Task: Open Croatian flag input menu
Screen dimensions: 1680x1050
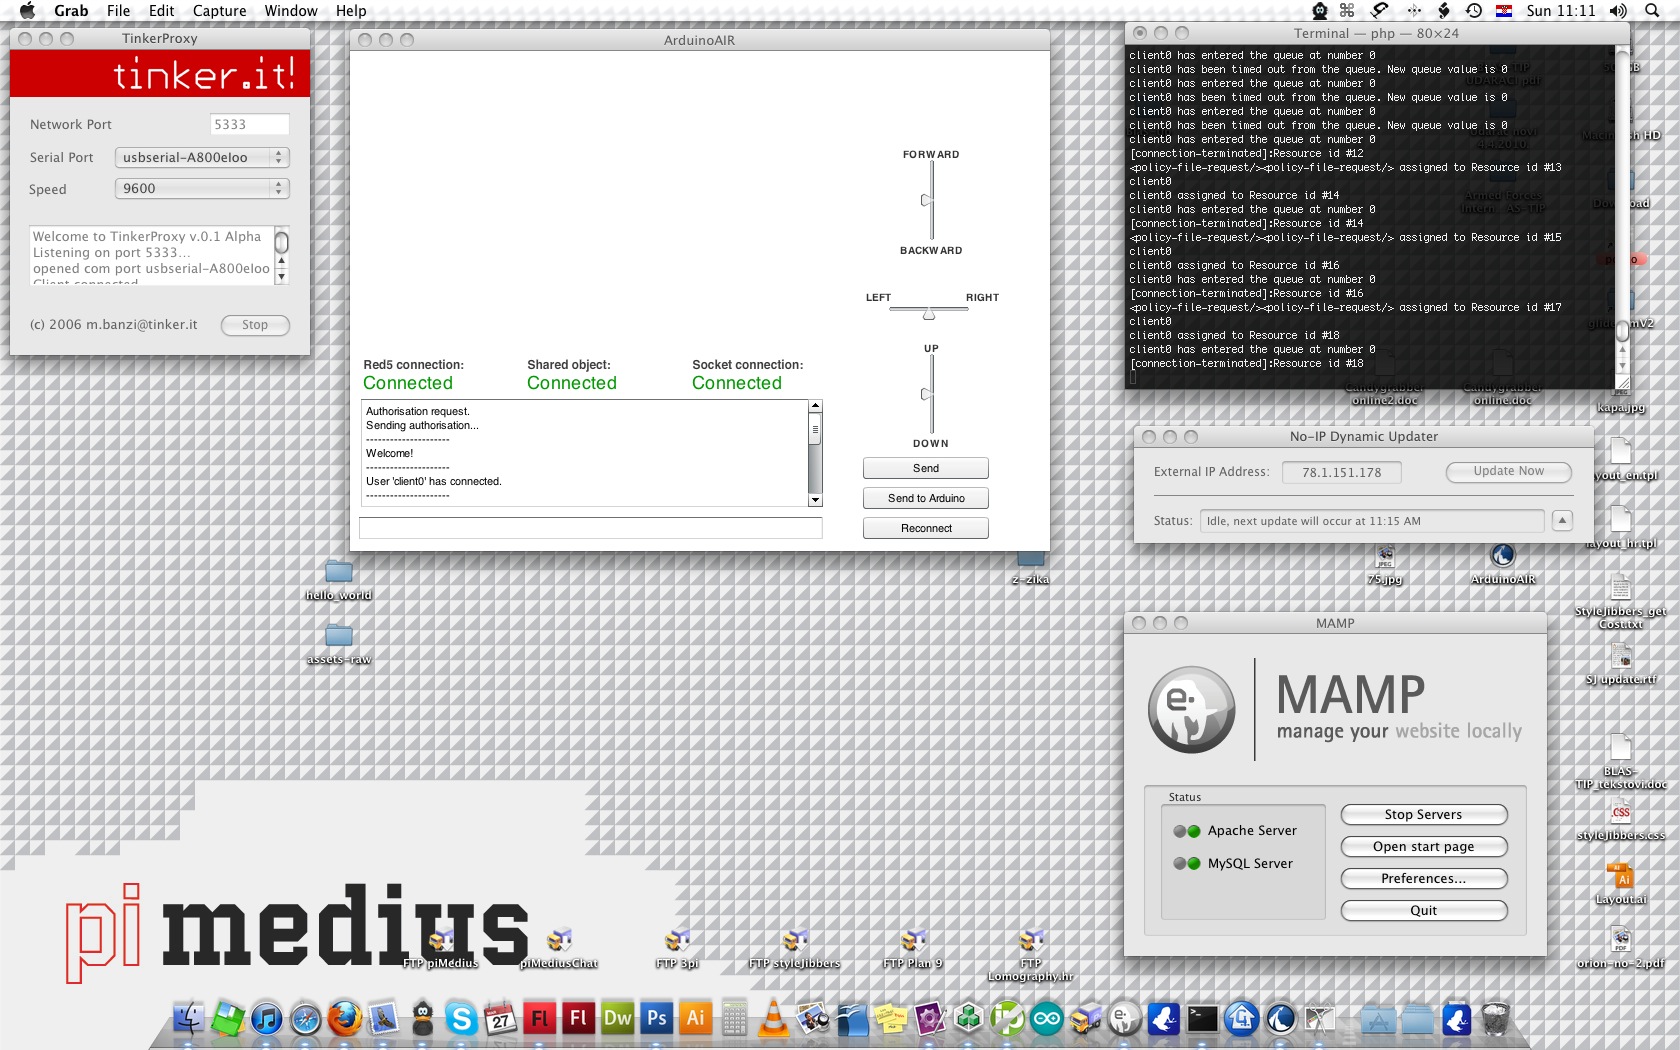Action: click(x=1504, y=11)
